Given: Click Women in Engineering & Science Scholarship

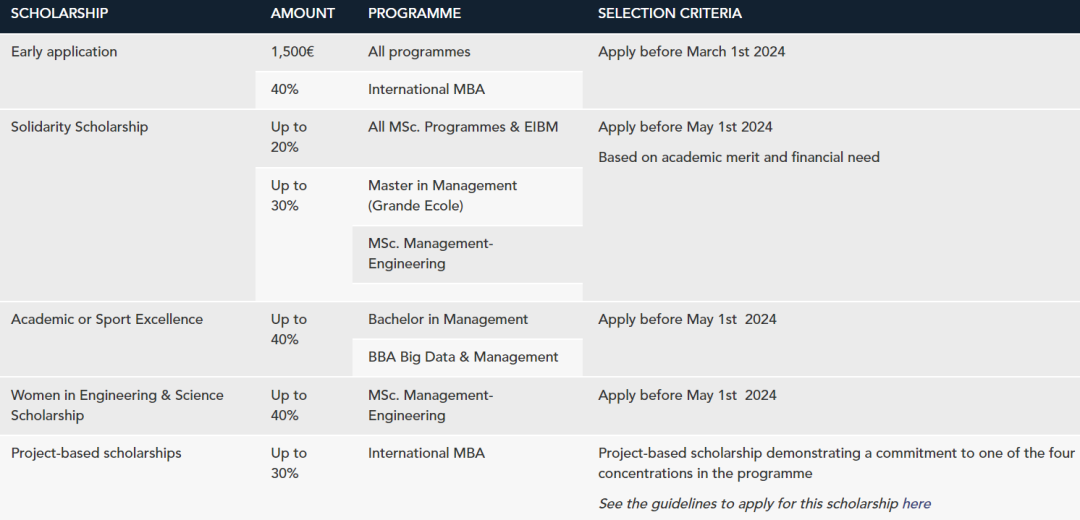Looking at the screenshot, I should pyautogui.click(x=117, y=405).
